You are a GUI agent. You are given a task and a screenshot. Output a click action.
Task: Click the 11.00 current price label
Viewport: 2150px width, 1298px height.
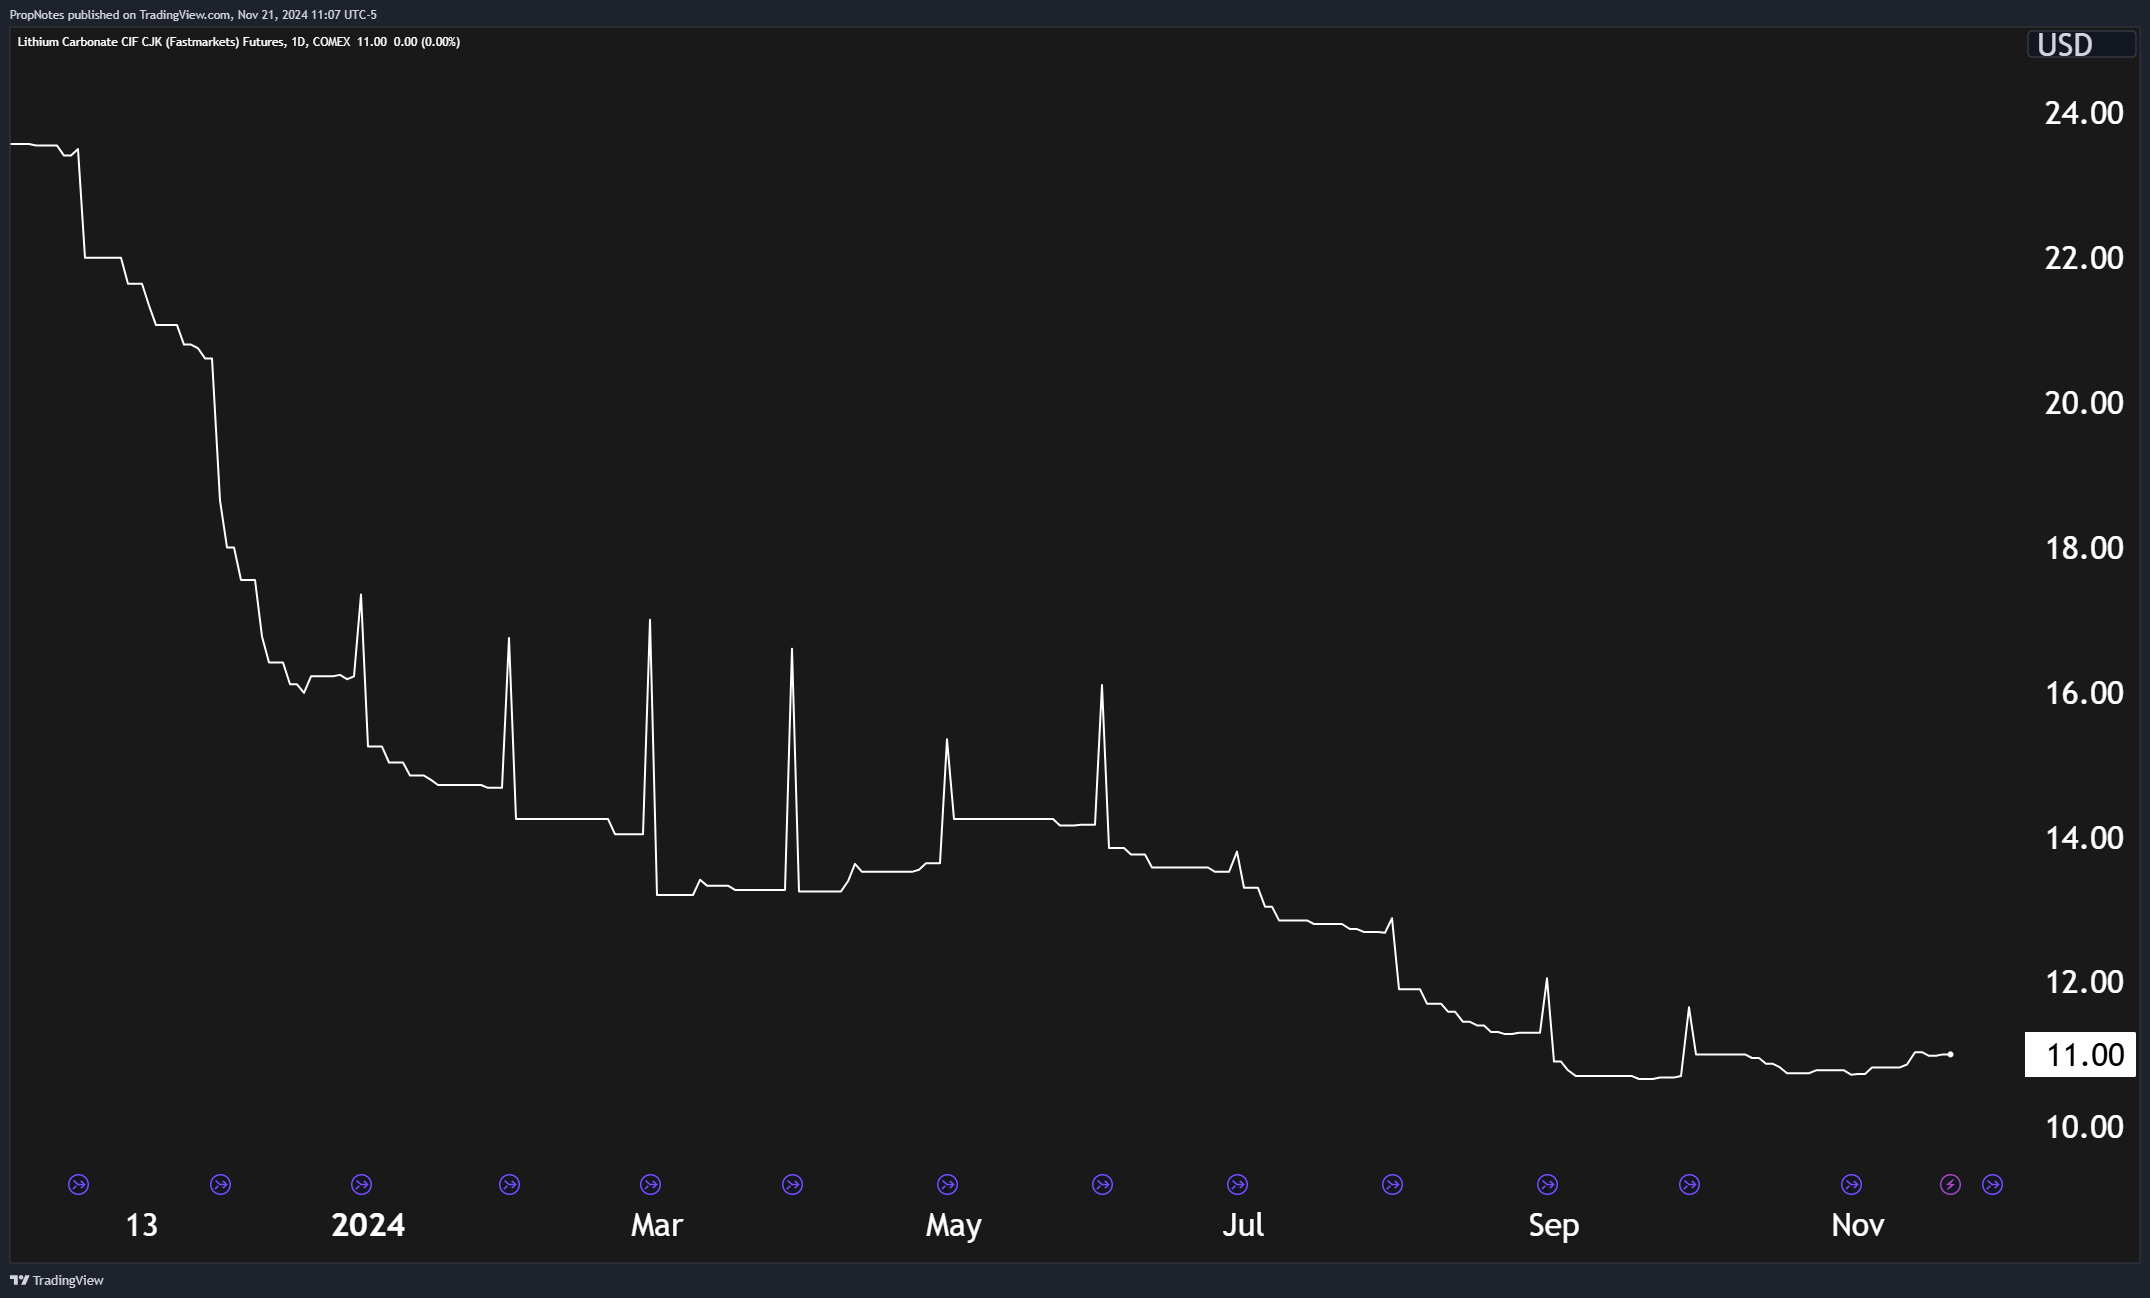[x=2080, y=1055]
